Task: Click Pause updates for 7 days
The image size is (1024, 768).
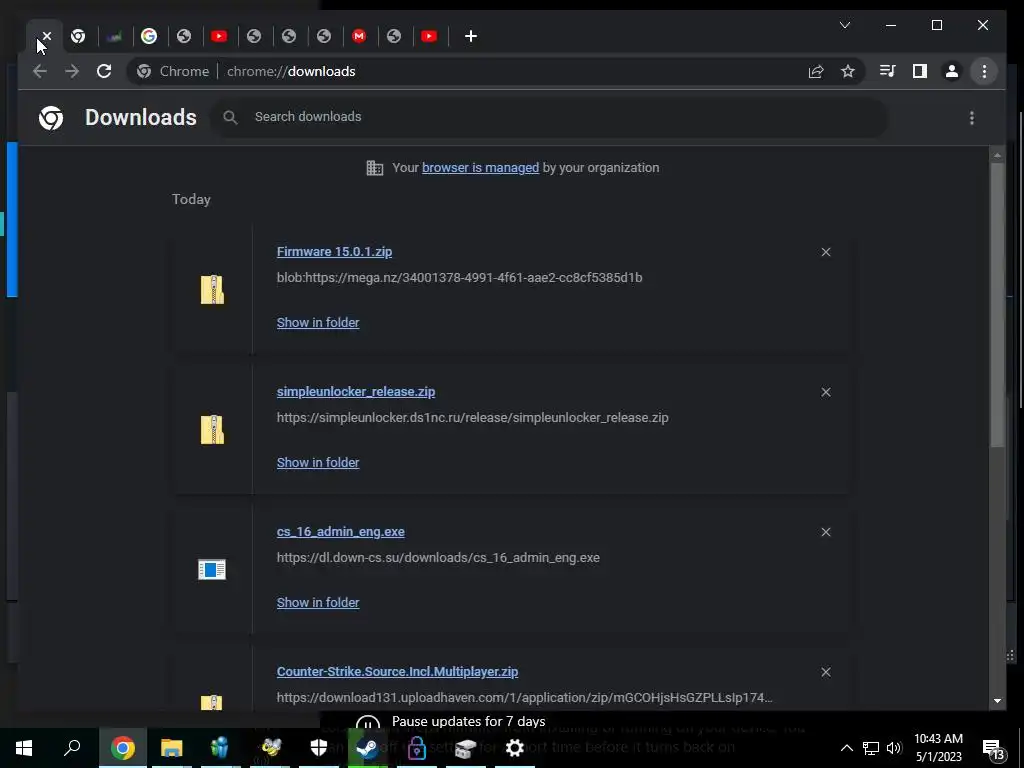Action: click(x=468, y=722)
